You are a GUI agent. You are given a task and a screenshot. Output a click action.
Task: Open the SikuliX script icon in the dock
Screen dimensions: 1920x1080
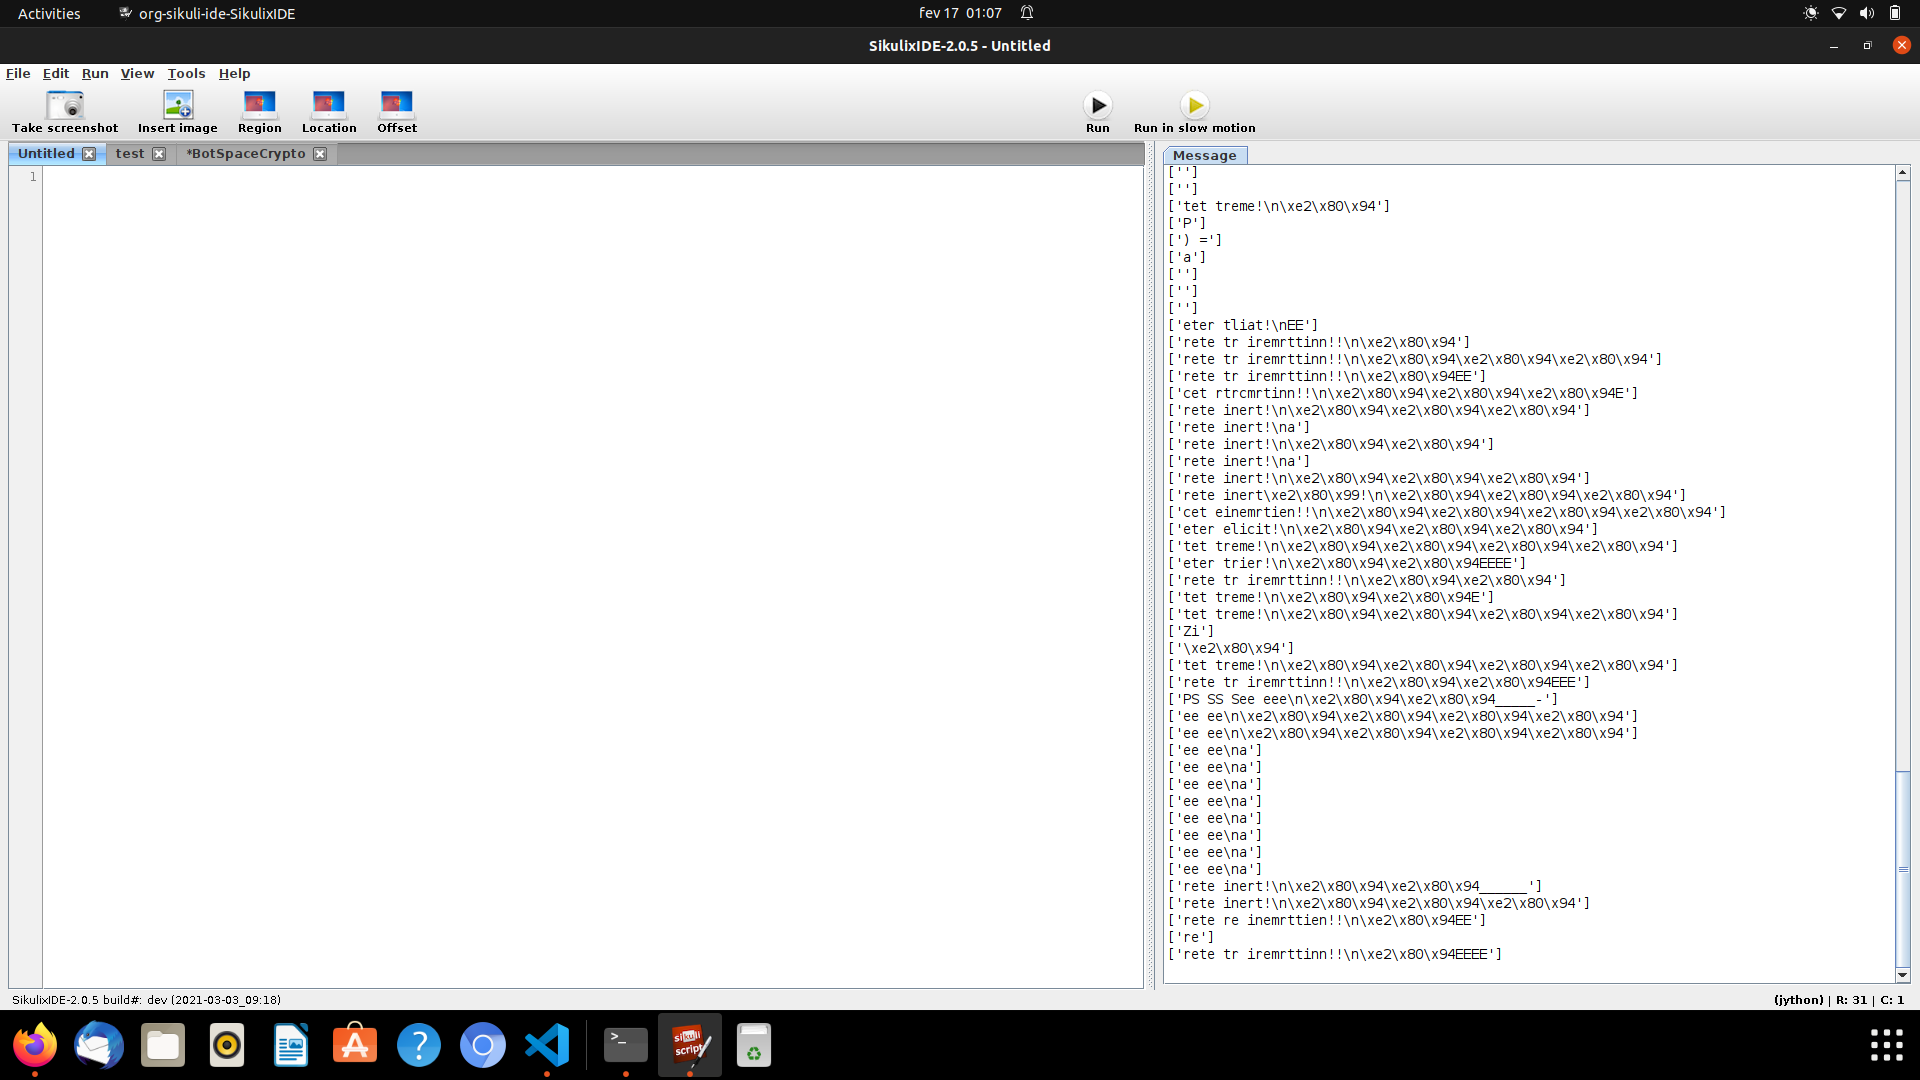coord(690,1045)
